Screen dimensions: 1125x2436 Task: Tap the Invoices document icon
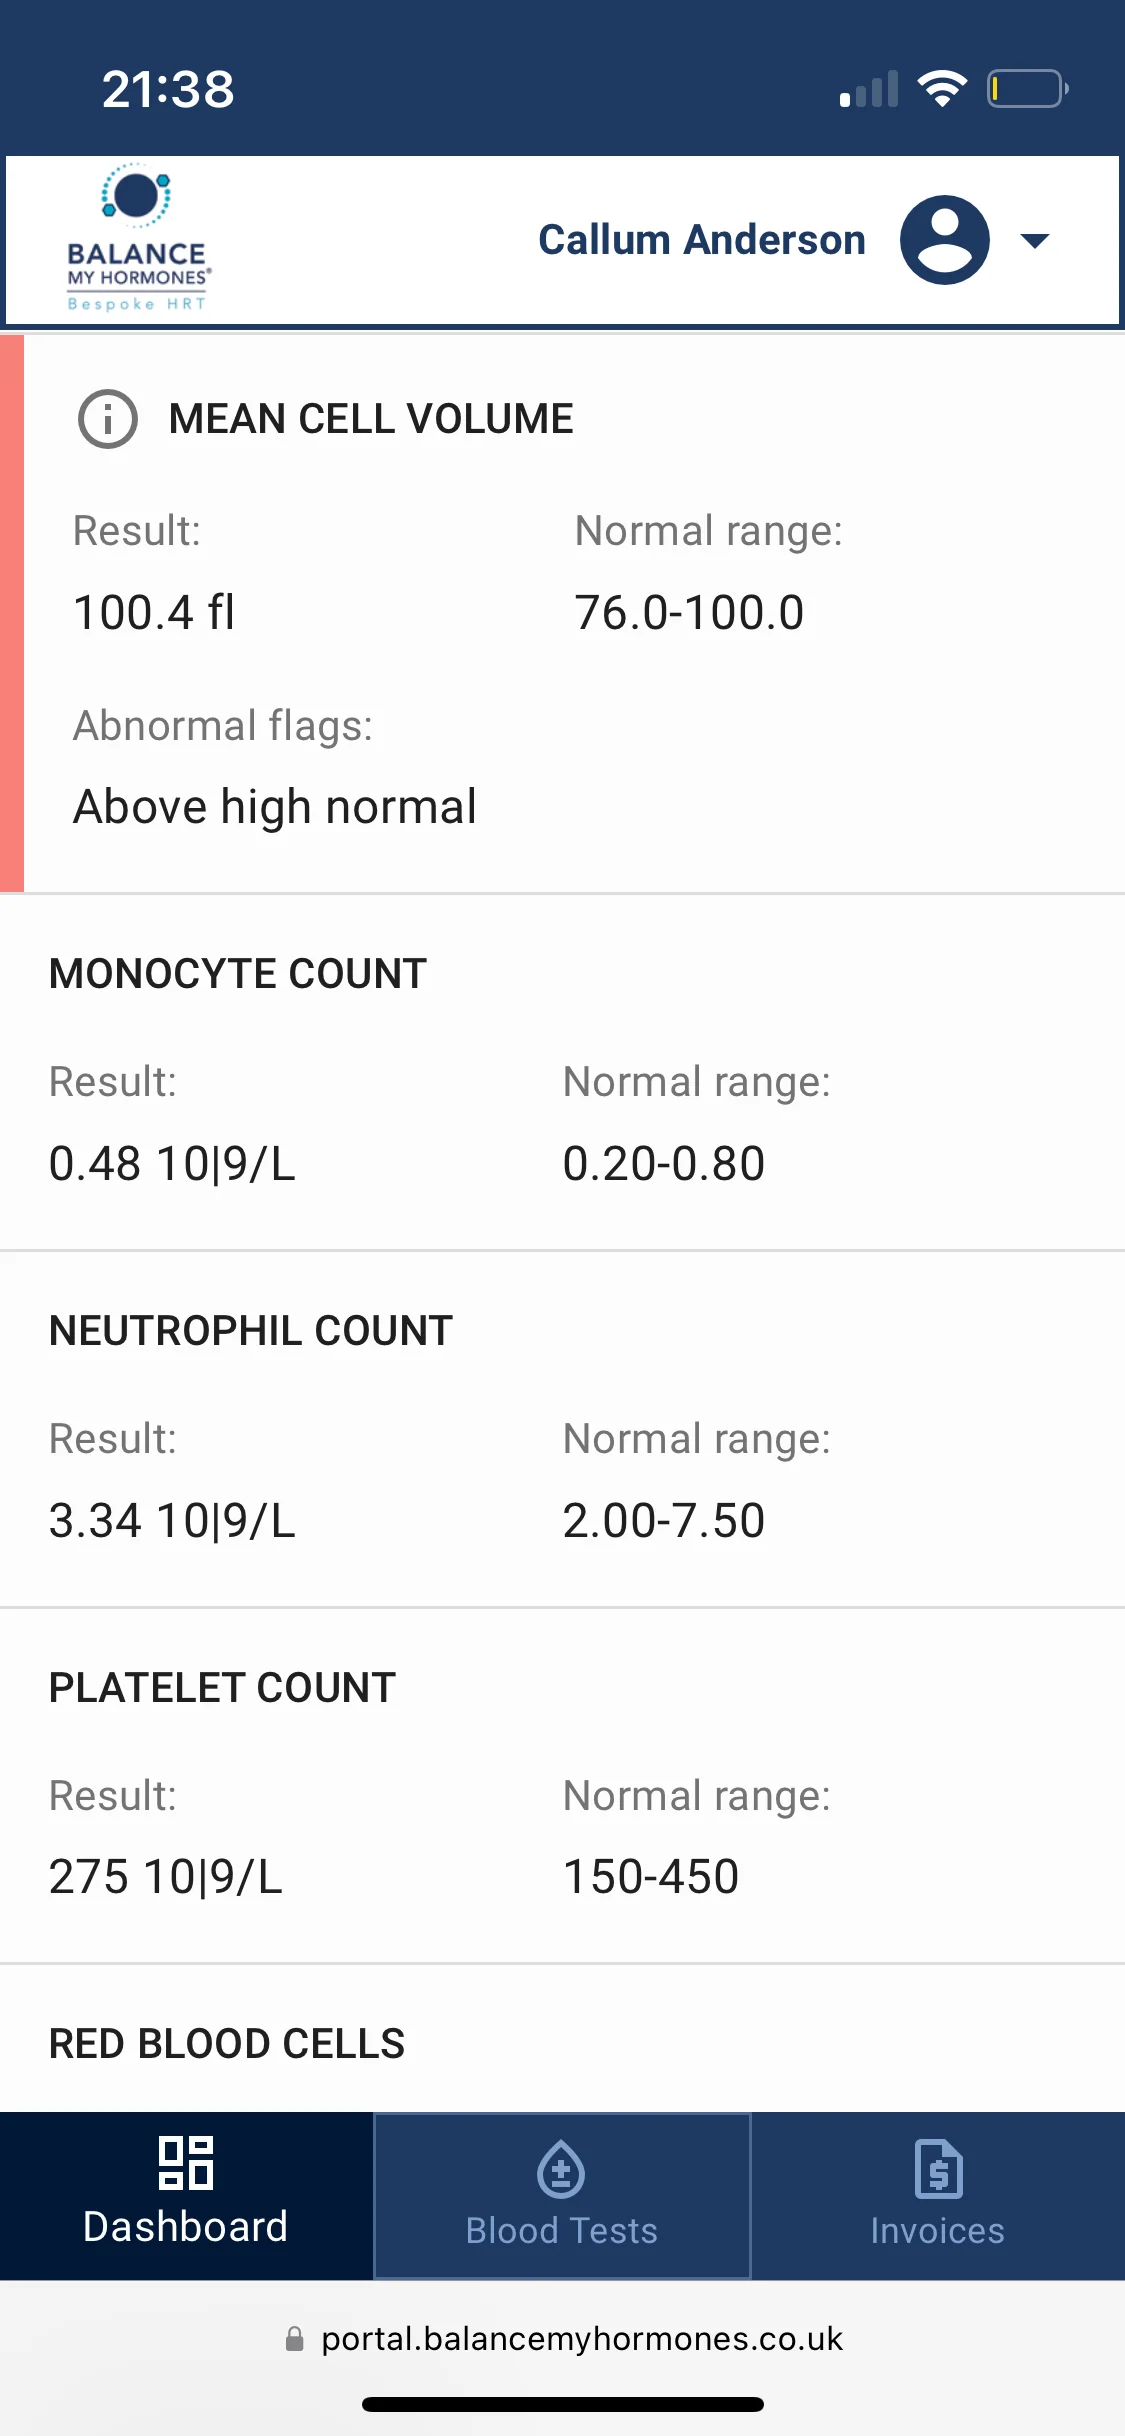click(x=938, y=2169)
